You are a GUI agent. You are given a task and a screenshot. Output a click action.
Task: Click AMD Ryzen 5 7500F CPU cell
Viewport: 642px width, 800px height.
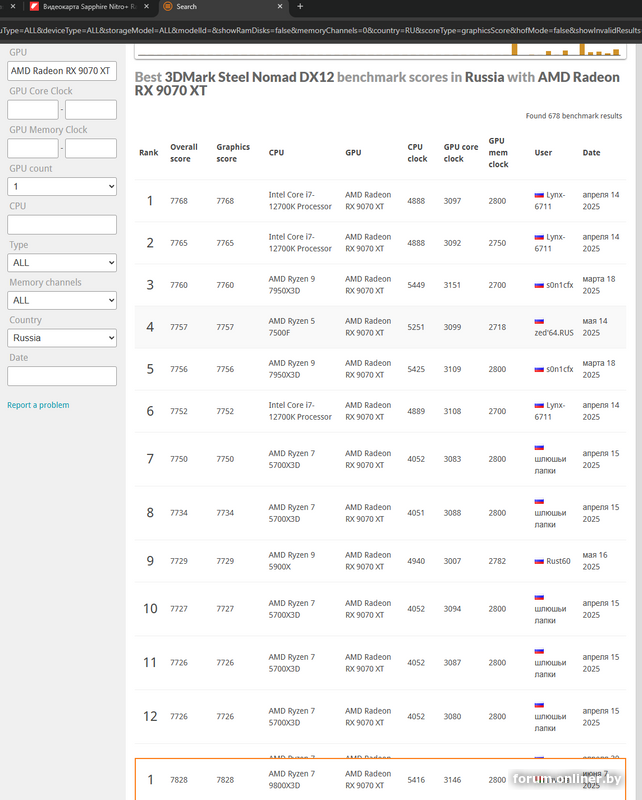coord(292,327)
